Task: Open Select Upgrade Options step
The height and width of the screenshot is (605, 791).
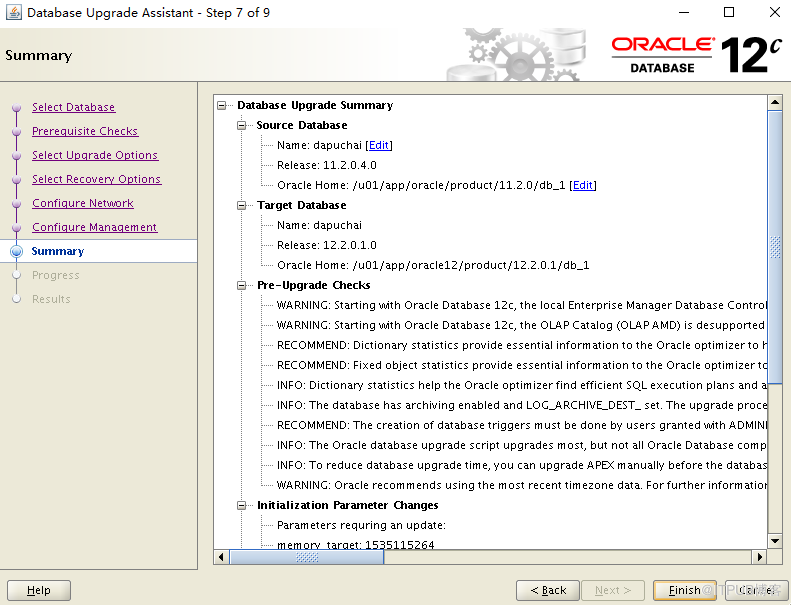Action: pos(95,155)
